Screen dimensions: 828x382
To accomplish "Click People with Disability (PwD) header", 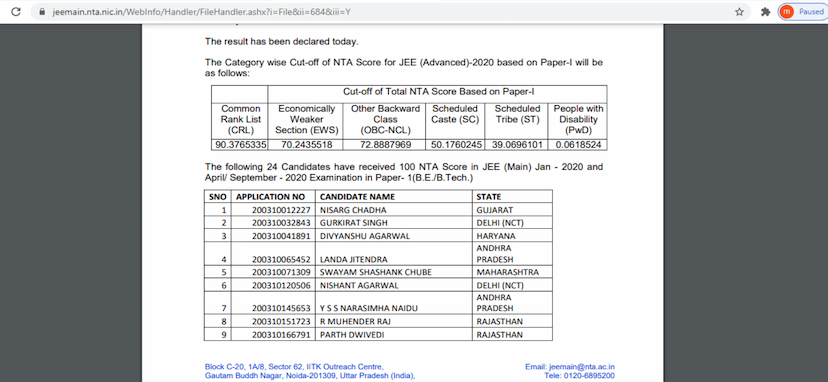I will [578, 119].
